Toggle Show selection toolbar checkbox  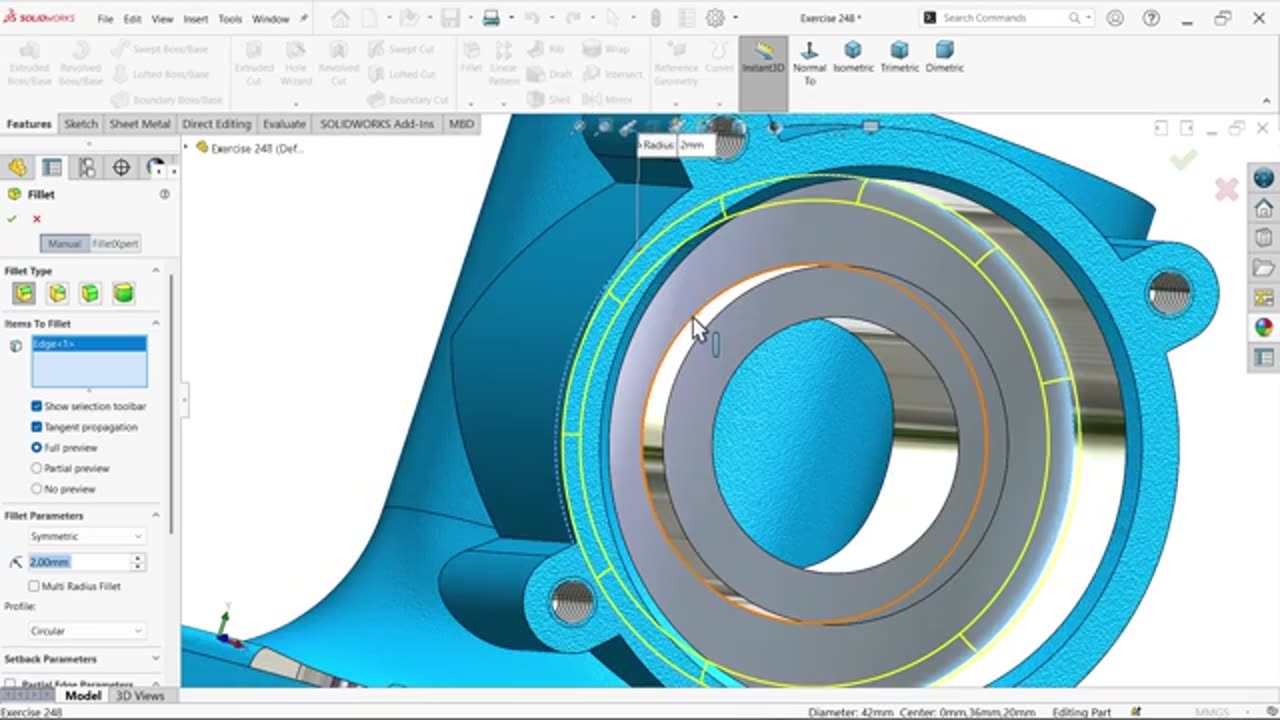[x=37, y=406]
